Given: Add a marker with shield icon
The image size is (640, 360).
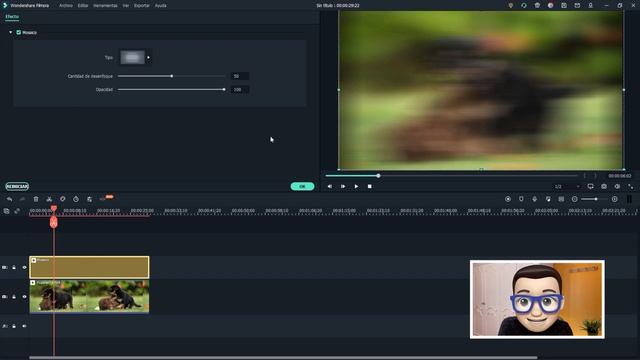Looking at the screenshot, I should (521, 199).
